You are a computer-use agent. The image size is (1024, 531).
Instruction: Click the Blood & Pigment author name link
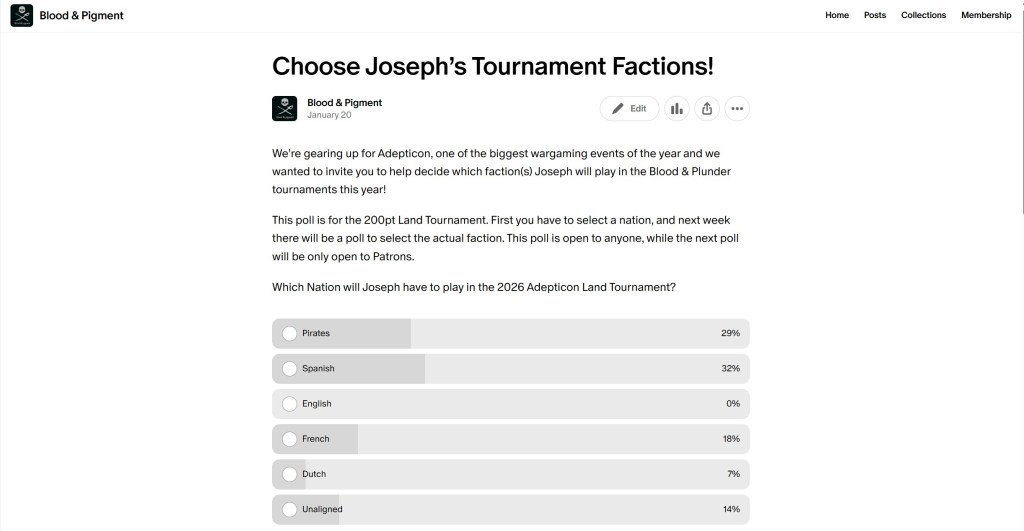coord(344,103)
